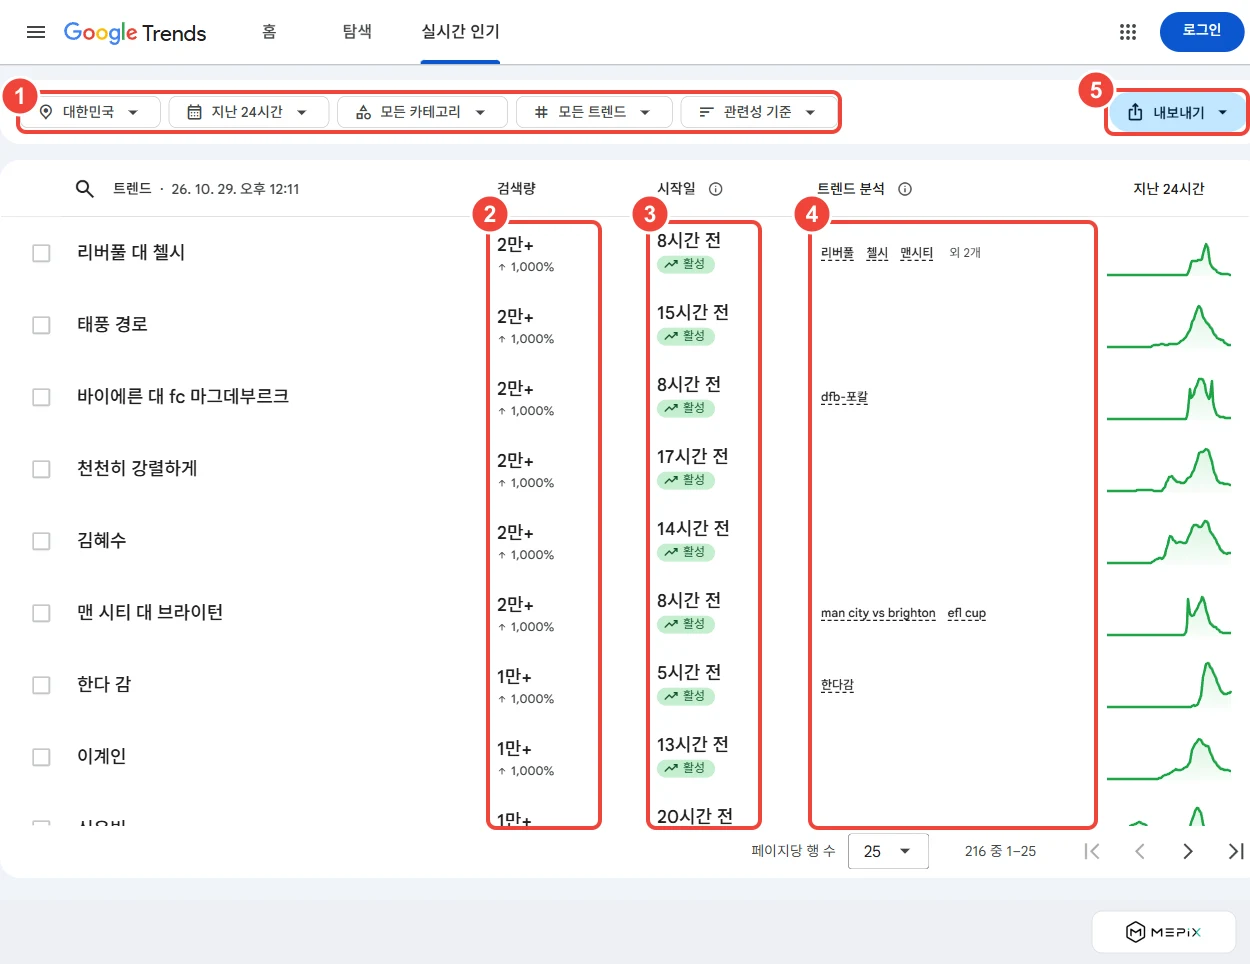This screenshot has width=1250, height=964.
Task: Open the trend 태풍 경로
Action: 112,324
